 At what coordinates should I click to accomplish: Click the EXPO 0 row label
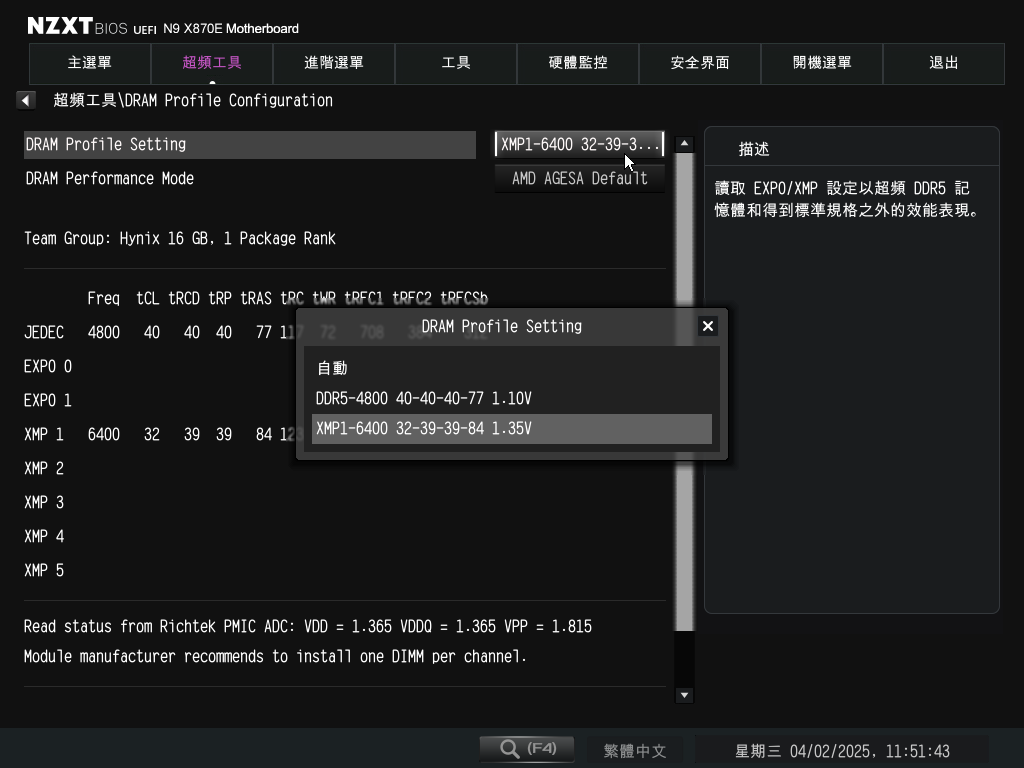48,366
